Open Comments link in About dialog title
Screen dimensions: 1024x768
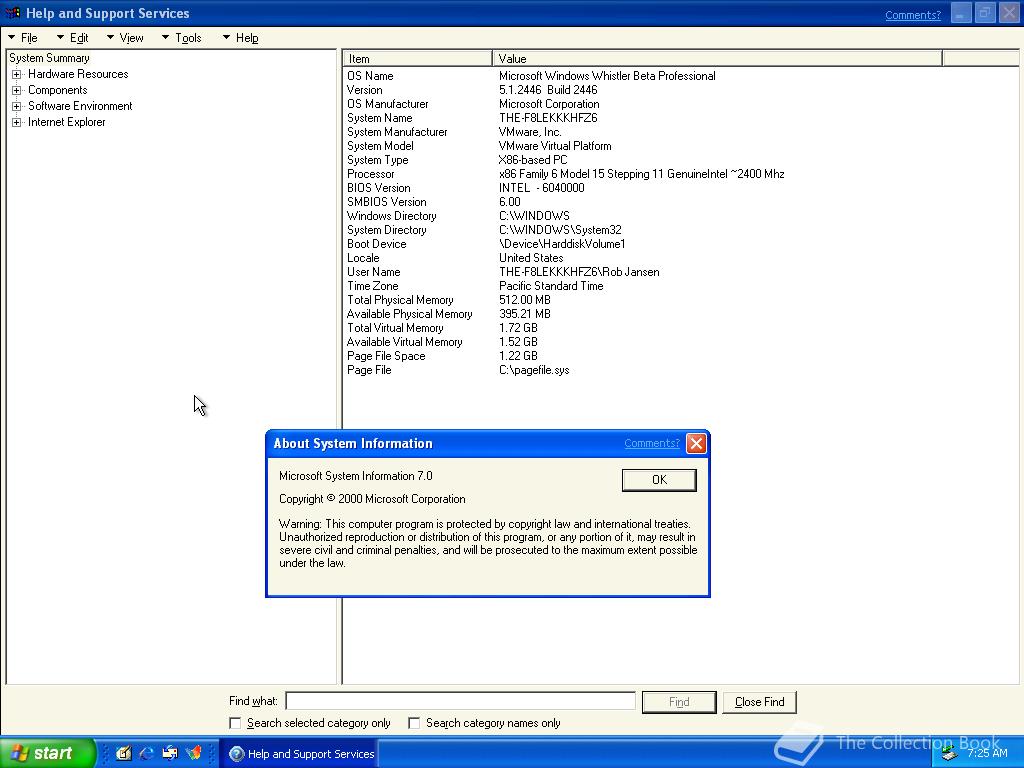pyautogui.click(x=651, y=443)
